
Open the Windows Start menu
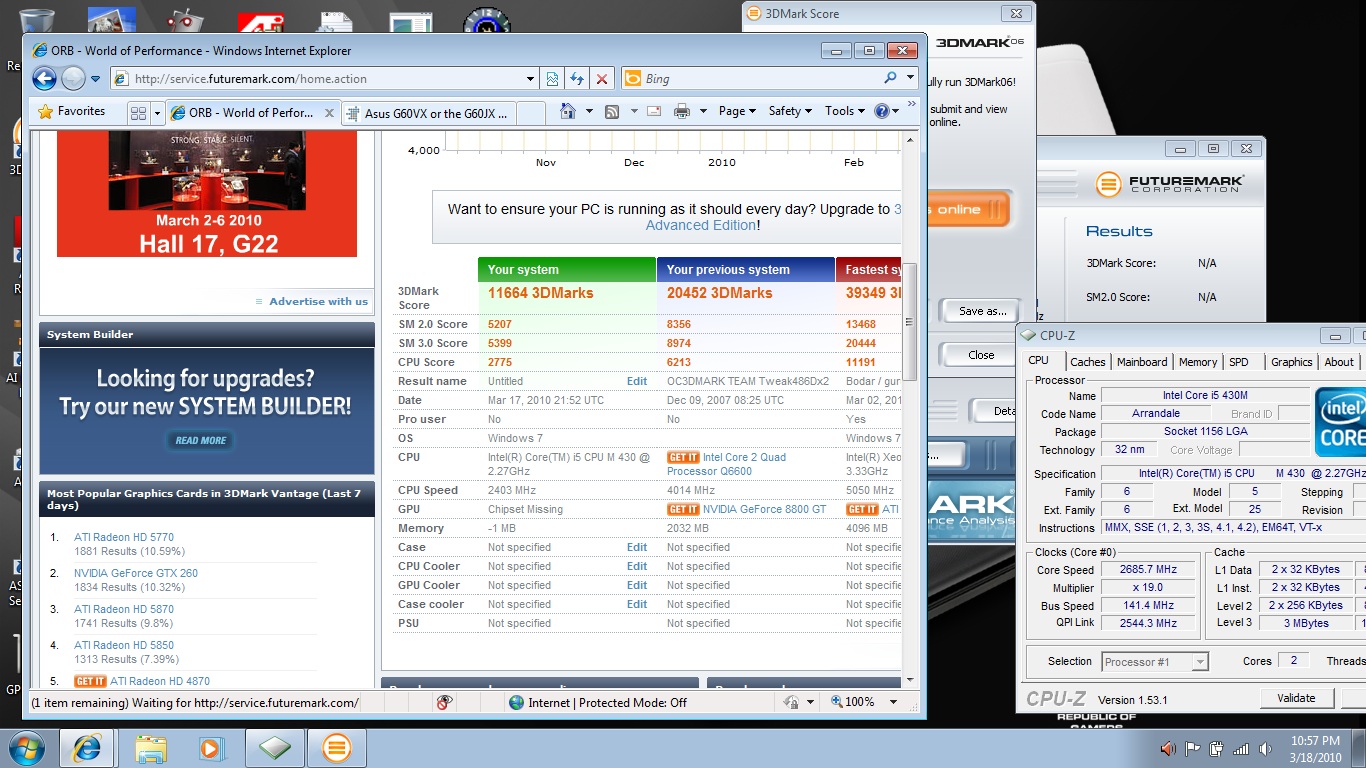[x=27, y=747]
